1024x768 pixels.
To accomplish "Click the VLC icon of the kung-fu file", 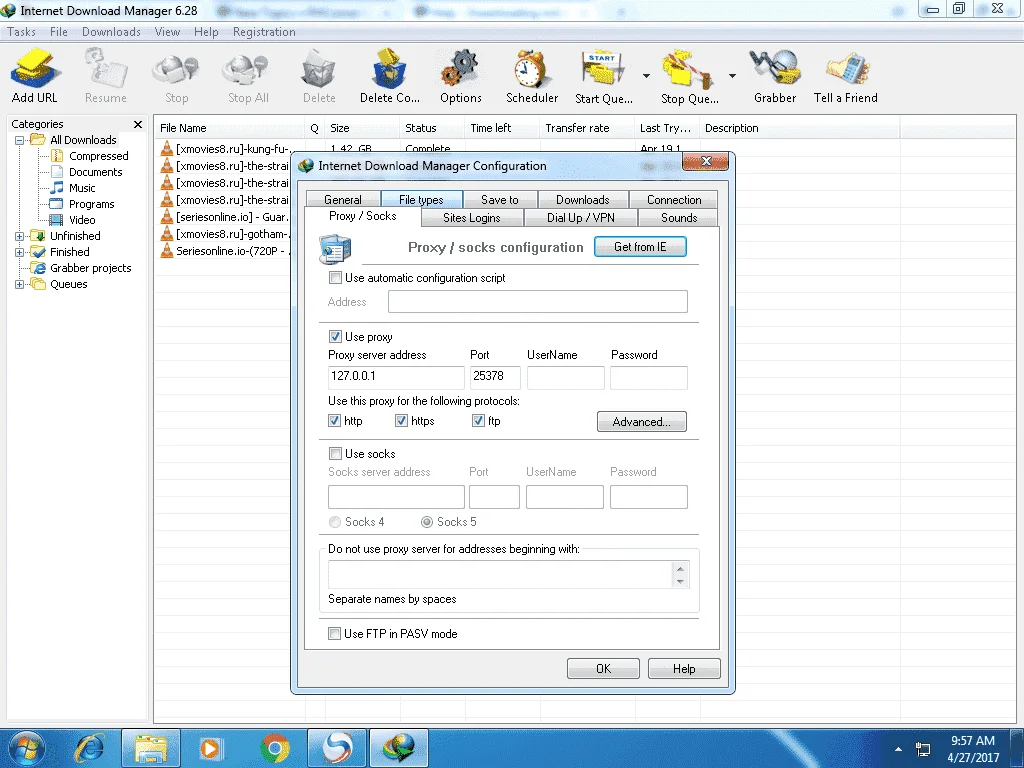I will click(167, 149).
